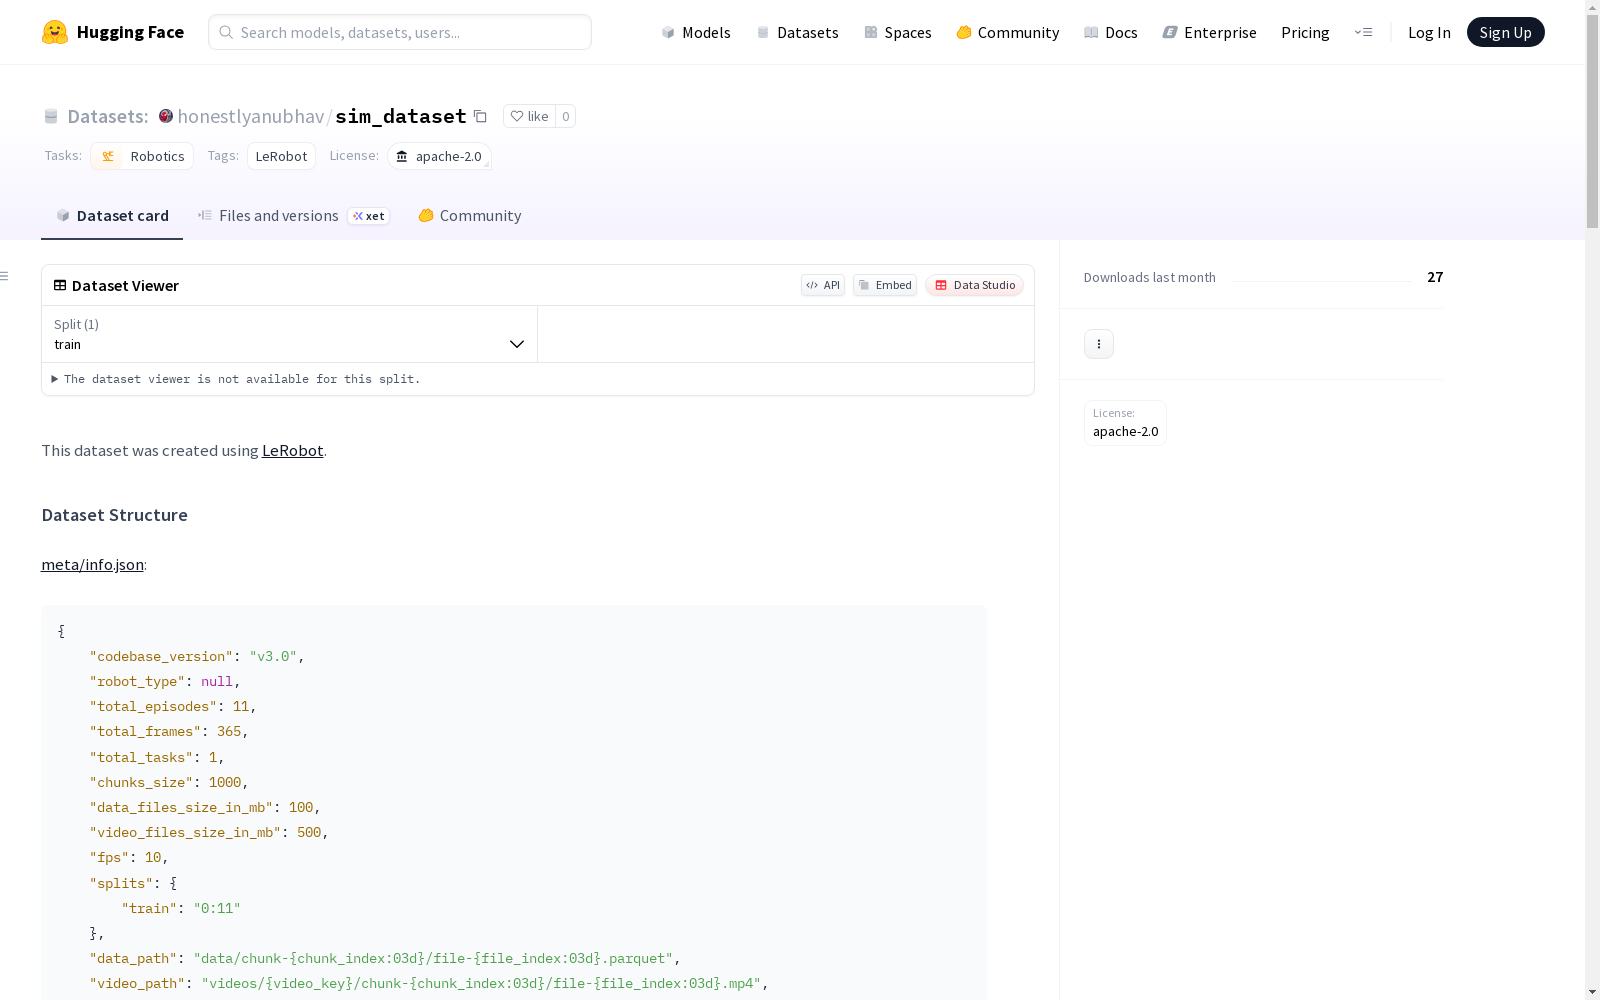
Task: Click the Log In link
Action: click(1429, 32)
